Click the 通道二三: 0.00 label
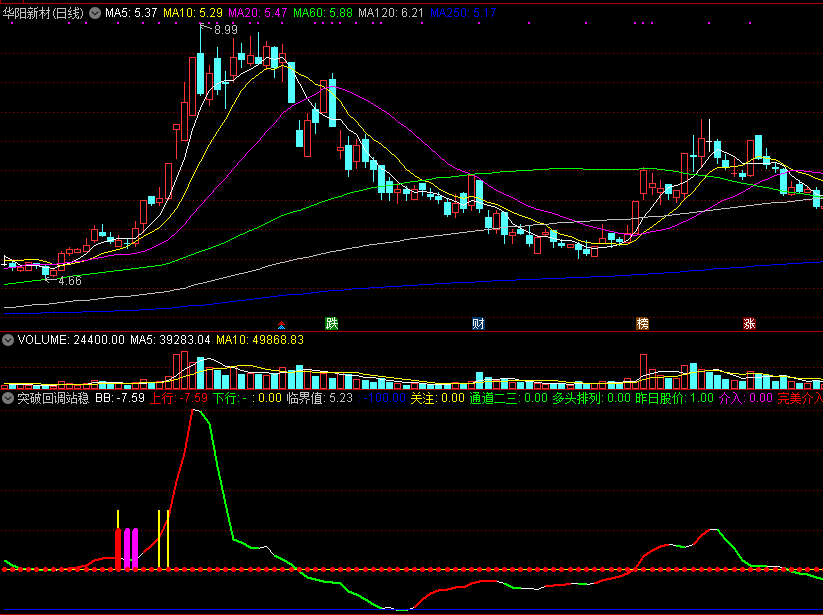 click(x=509, y=398)
